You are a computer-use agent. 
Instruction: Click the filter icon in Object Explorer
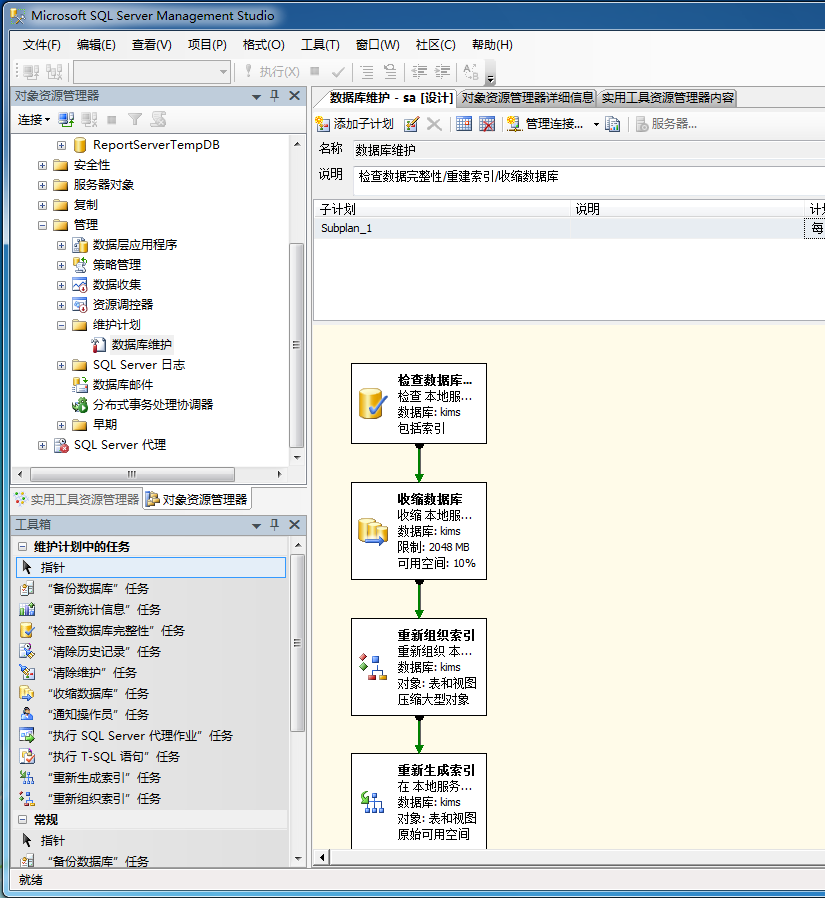pos(135,120)
